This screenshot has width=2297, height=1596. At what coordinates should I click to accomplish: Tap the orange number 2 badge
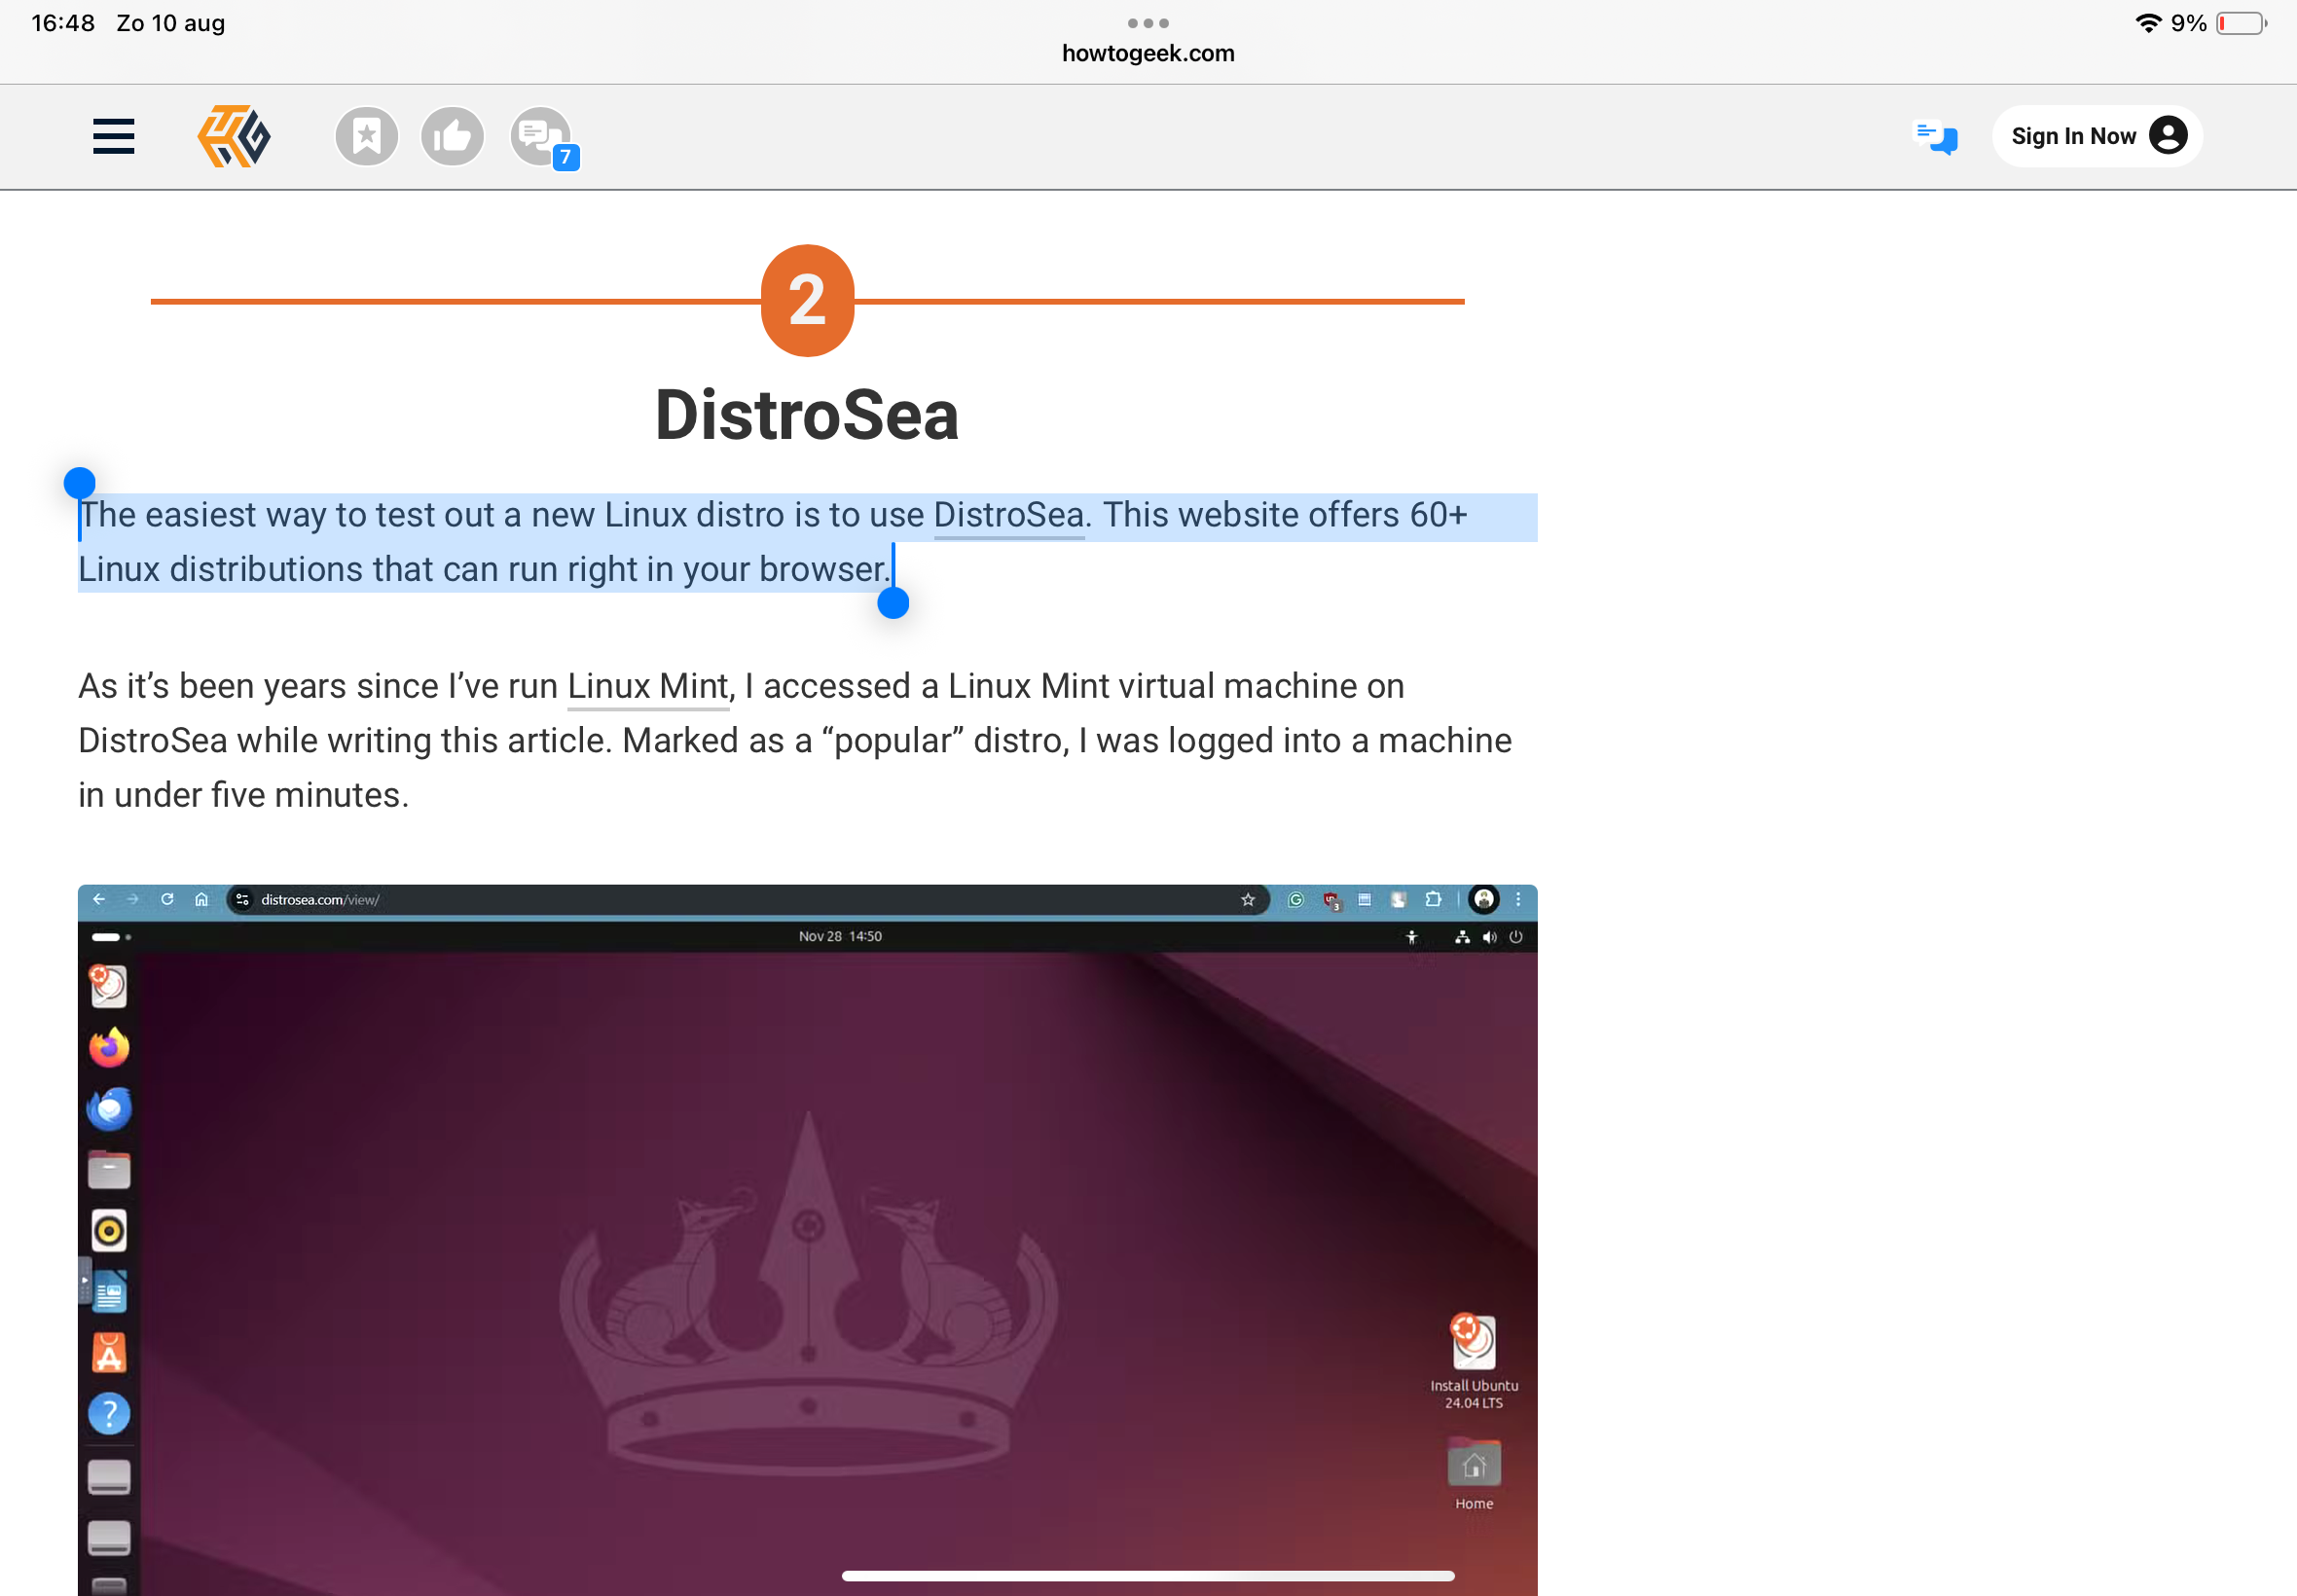coord(808,300)
